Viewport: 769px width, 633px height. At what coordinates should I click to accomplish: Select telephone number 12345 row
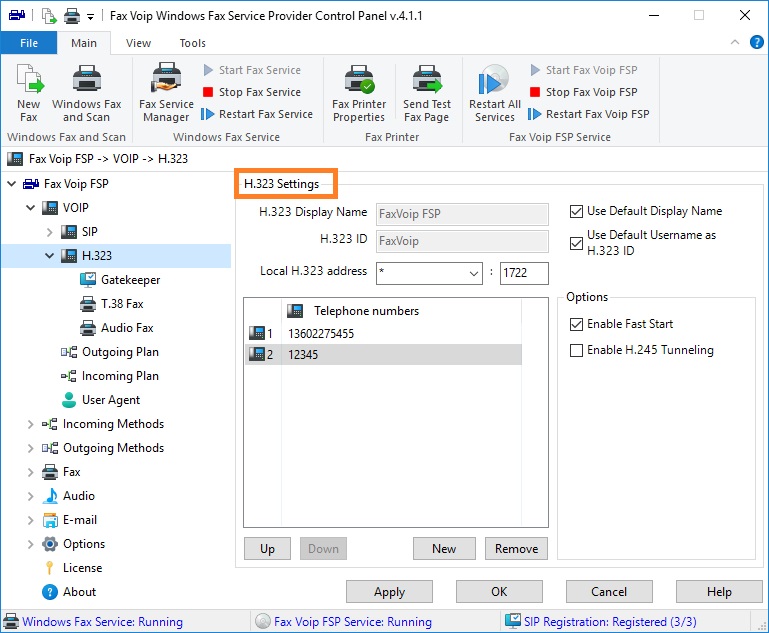click(384, 354)
